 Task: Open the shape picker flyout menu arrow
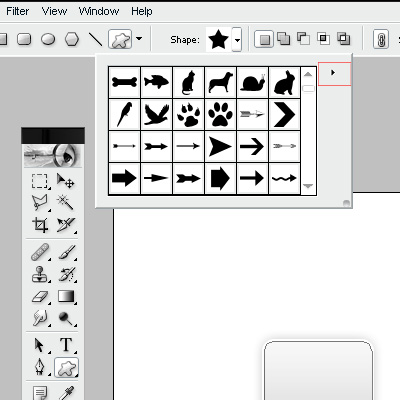[x=334, y=74]
